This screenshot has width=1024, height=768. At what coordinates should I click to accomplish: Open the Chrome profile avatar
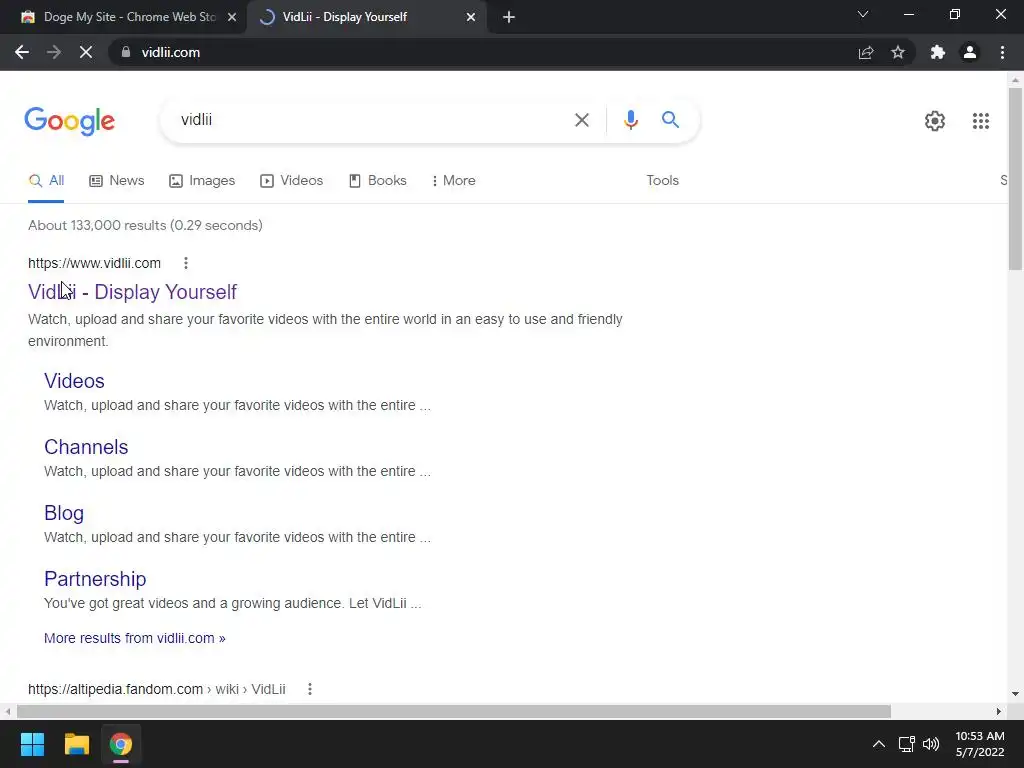(x=970, y=52)
